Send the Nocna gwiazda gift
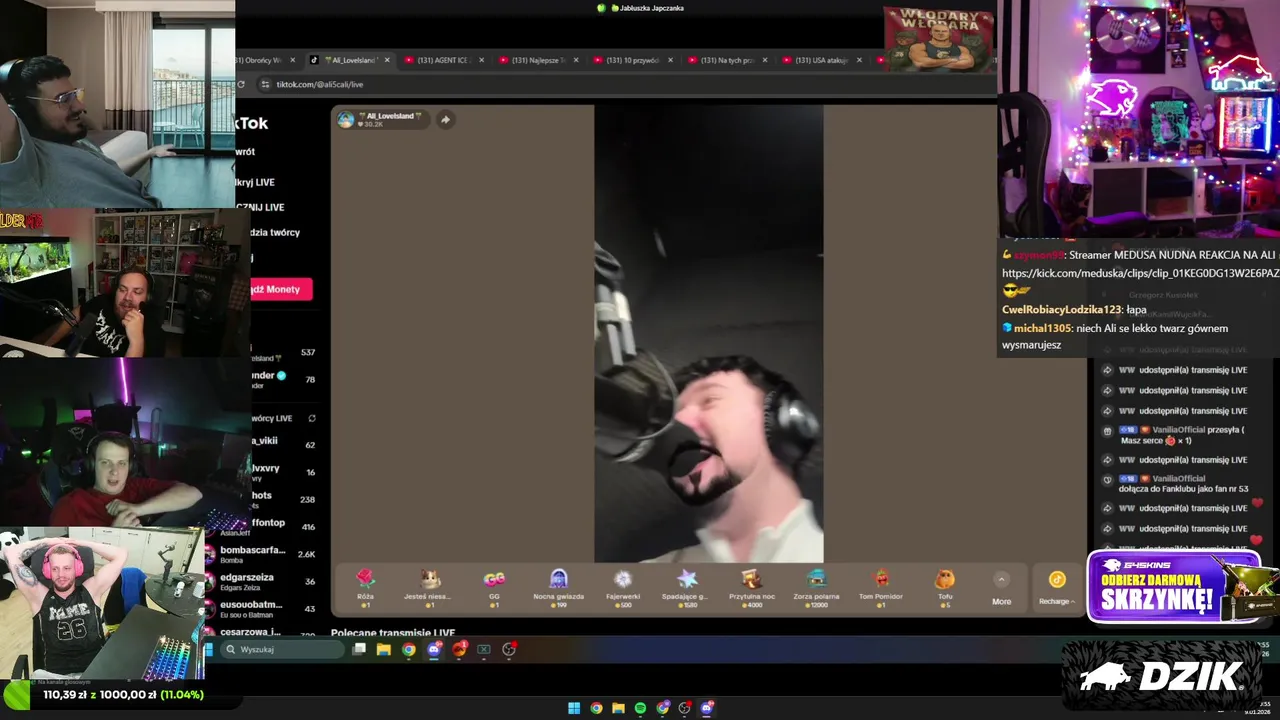The height and width of the screenshot is (720, 1280). click(x=558, y=587)
